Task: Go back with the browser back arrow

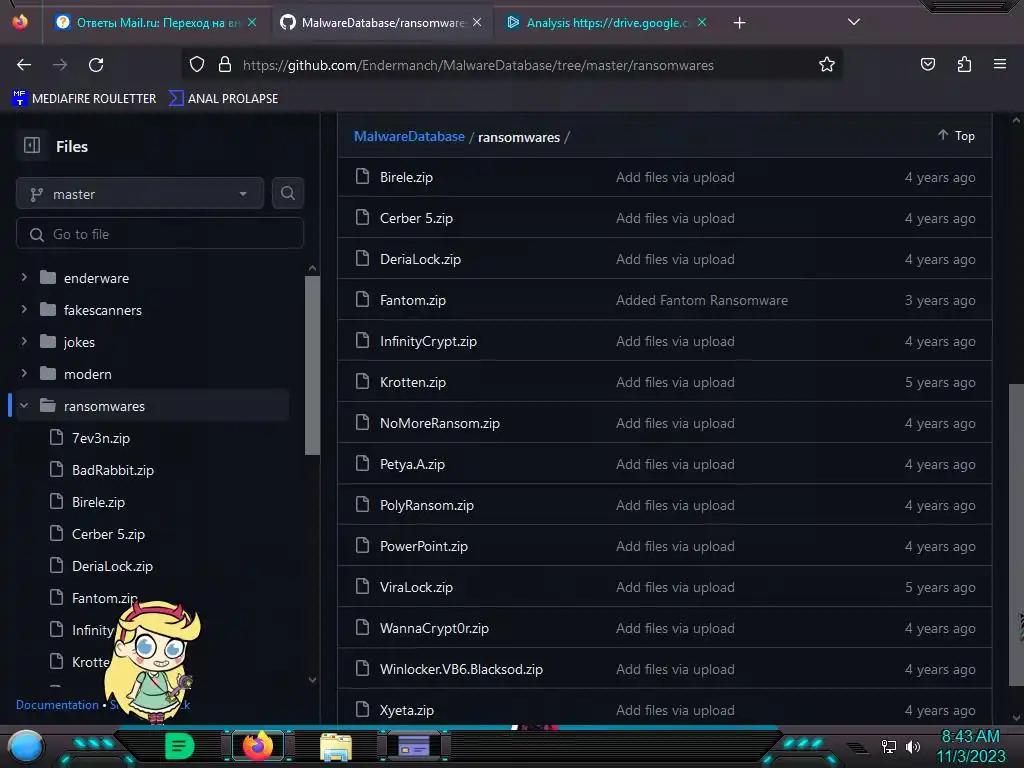Action: pos(24,65)
